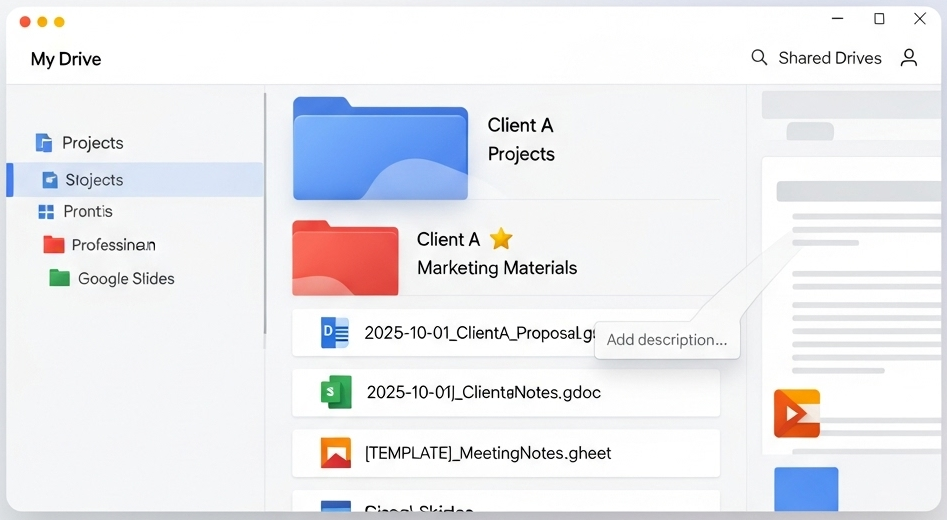Open the large blue Client A Projects folder

click(x=380, y=149)
